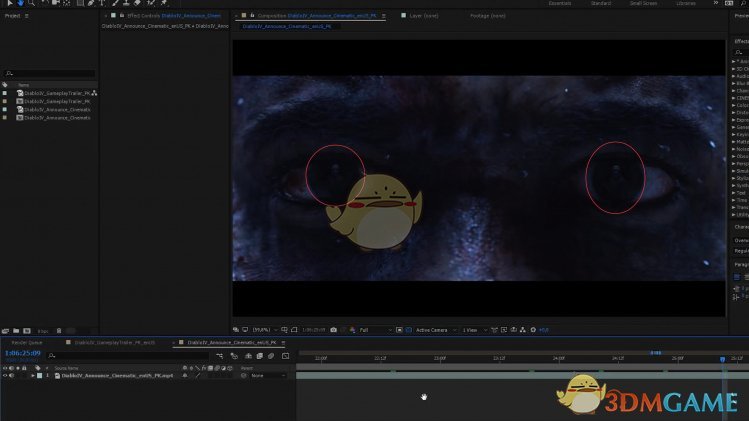Select the Essentials workspace

click(x=560, y=3)
